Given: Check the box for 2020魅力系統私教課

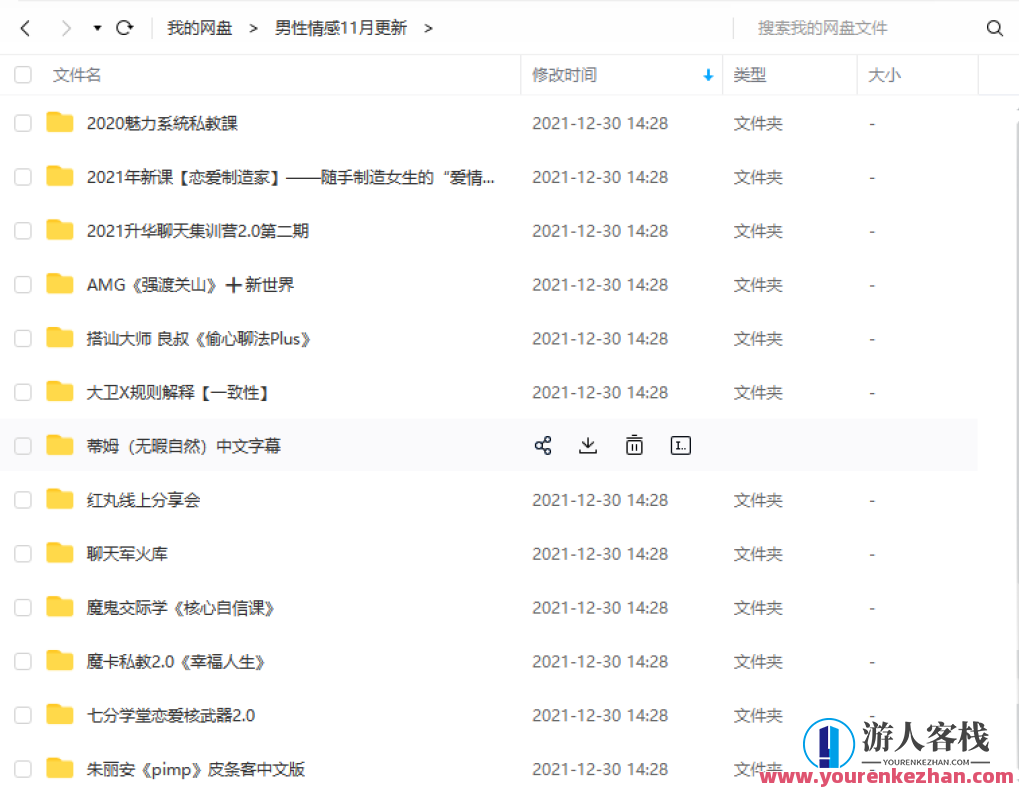Looking at the screenshot, I should point(23,123).
